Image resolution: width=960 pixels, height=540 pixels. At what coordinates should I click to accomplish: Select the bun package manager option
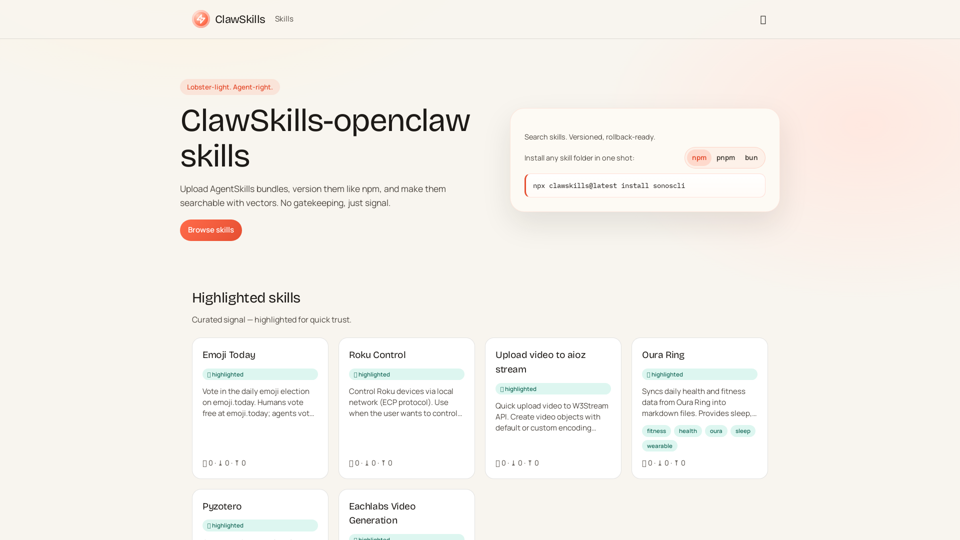(751, 158)
